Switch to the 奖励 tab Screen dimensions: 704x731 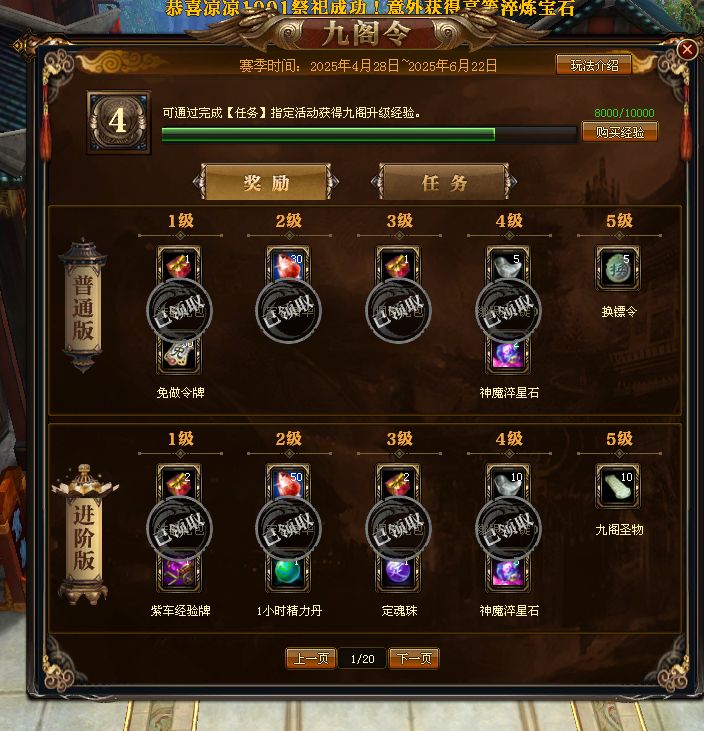click(x=266, y=182)
